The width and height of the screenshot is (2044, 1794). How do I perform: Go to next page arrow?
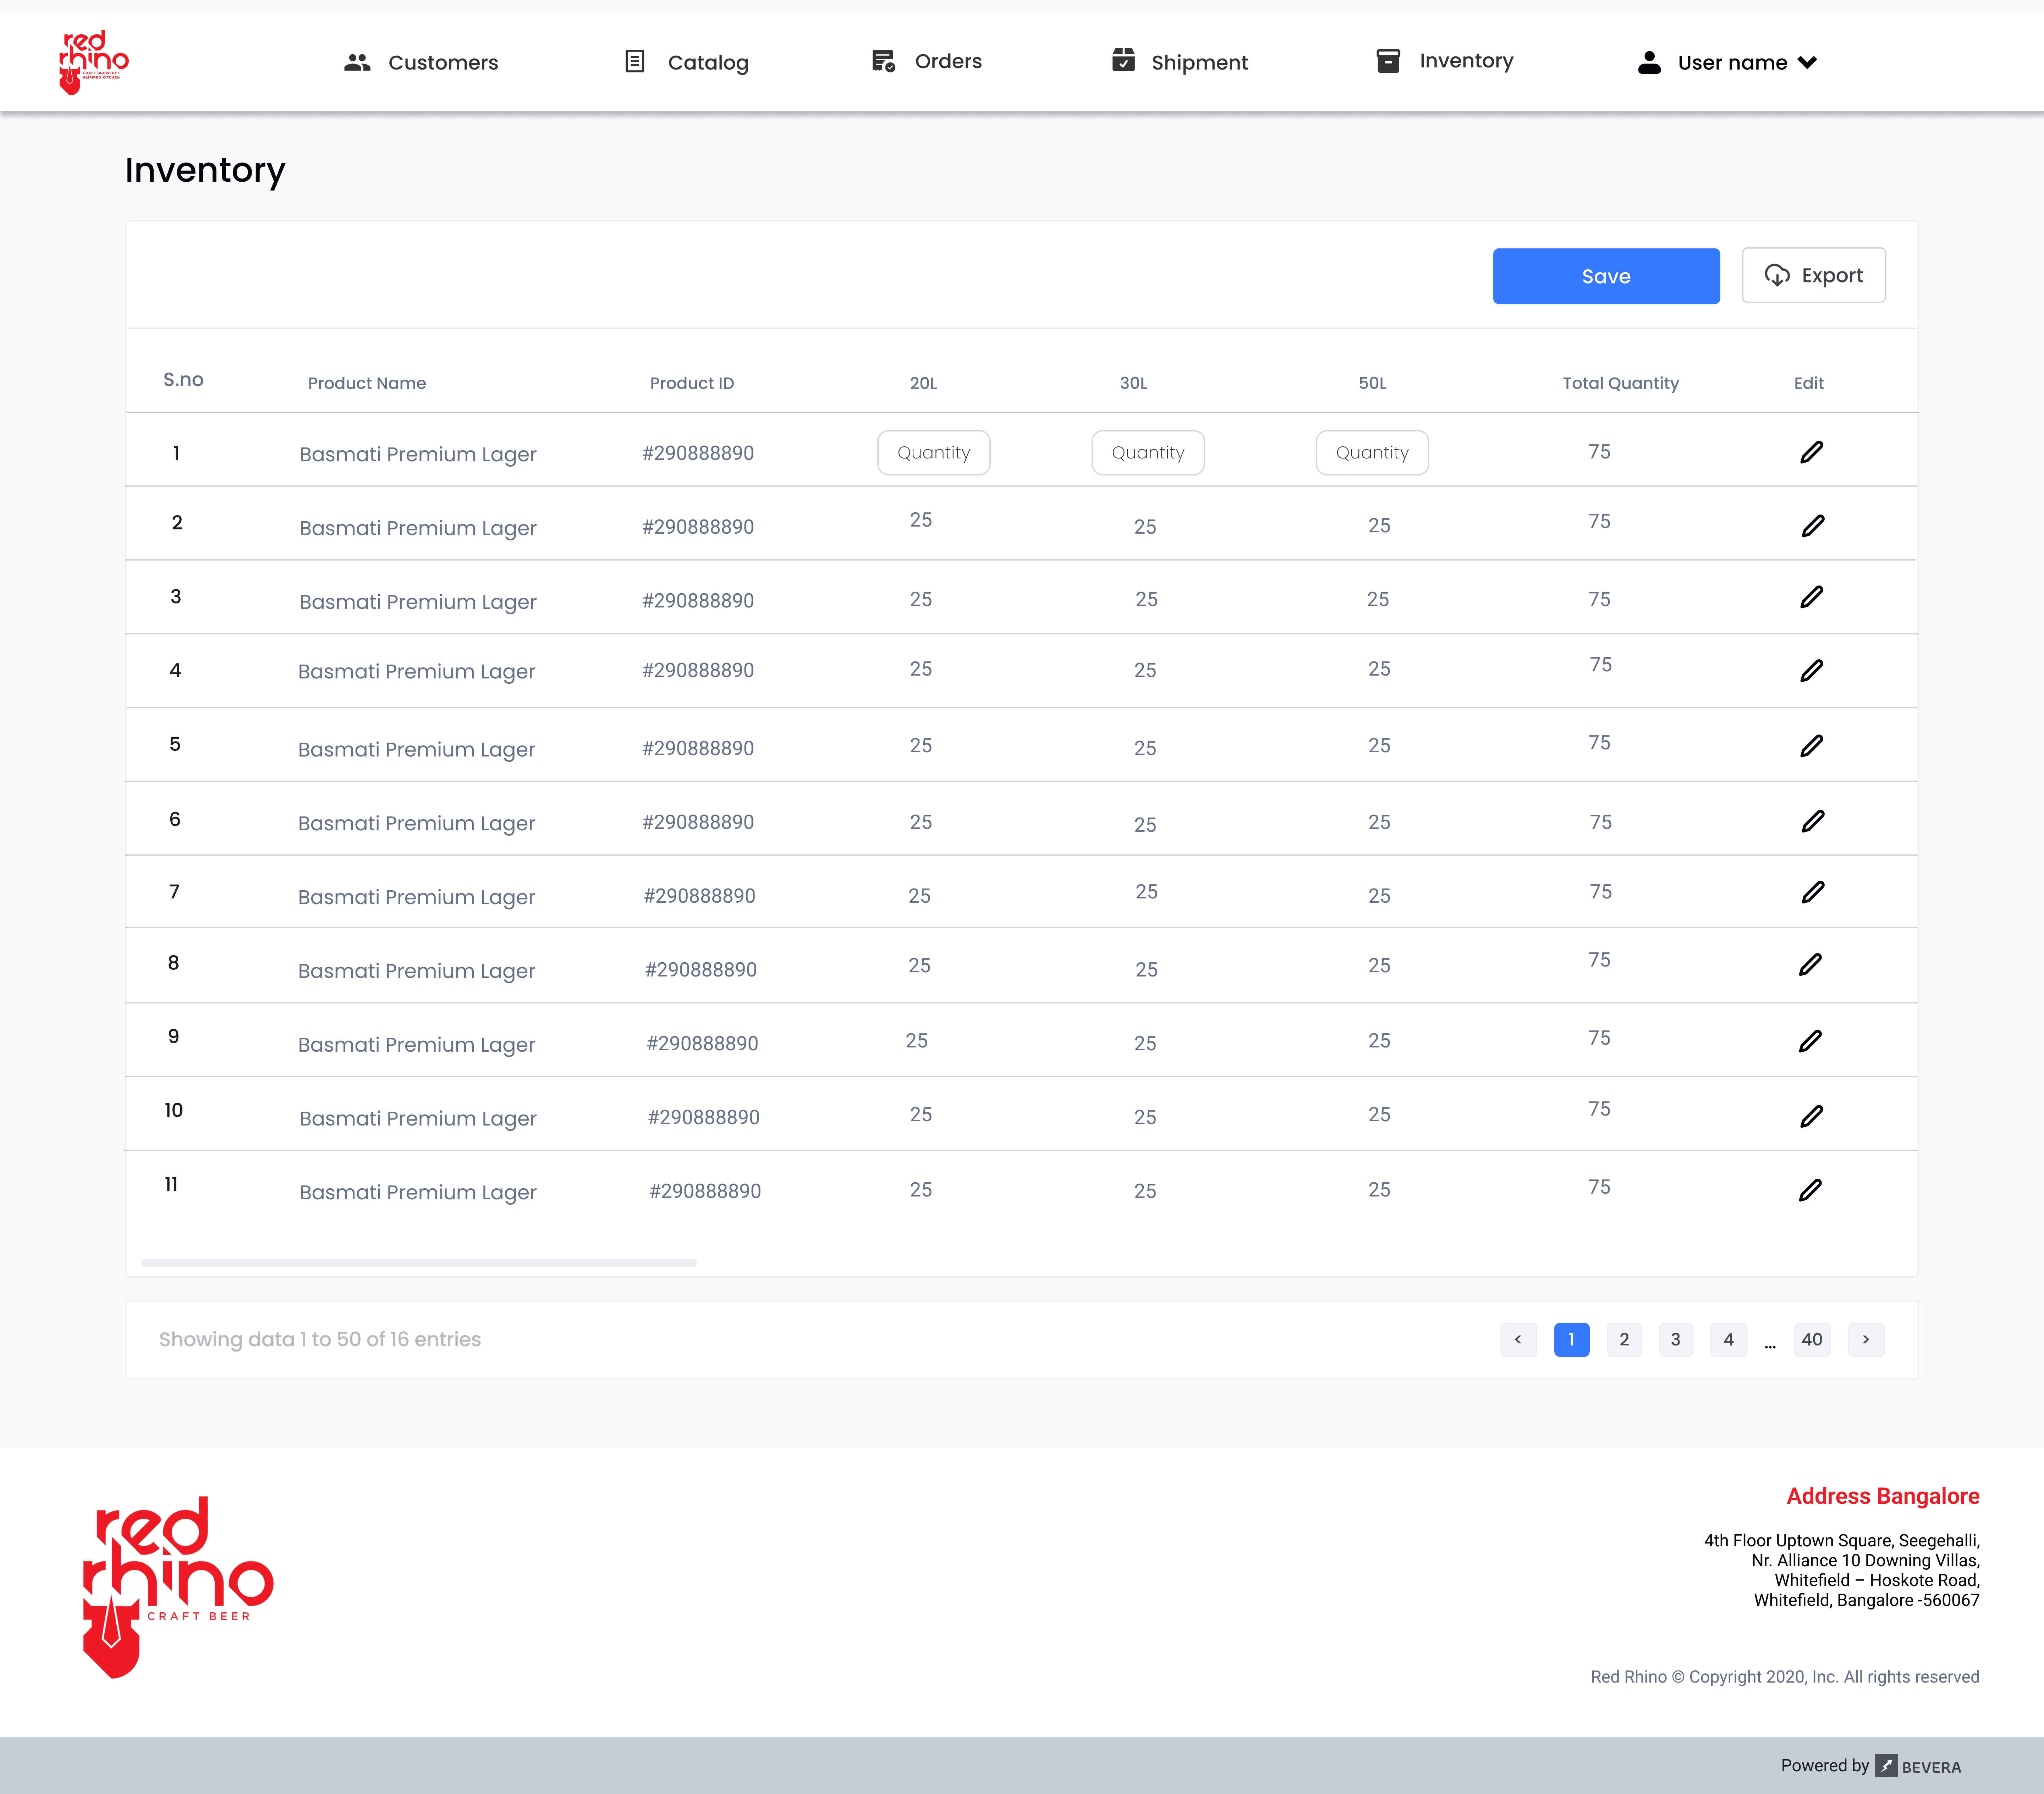[1866, 1339]
